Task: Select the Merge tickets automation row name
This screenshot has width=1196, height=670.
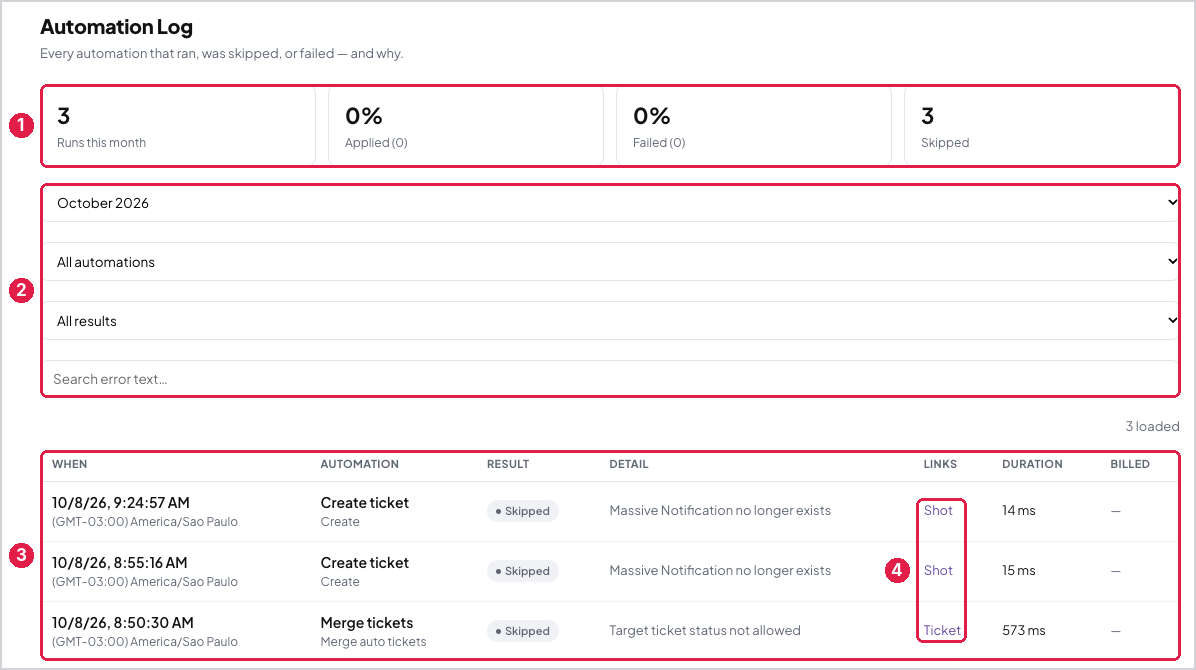Action: (x=367, y=623)
